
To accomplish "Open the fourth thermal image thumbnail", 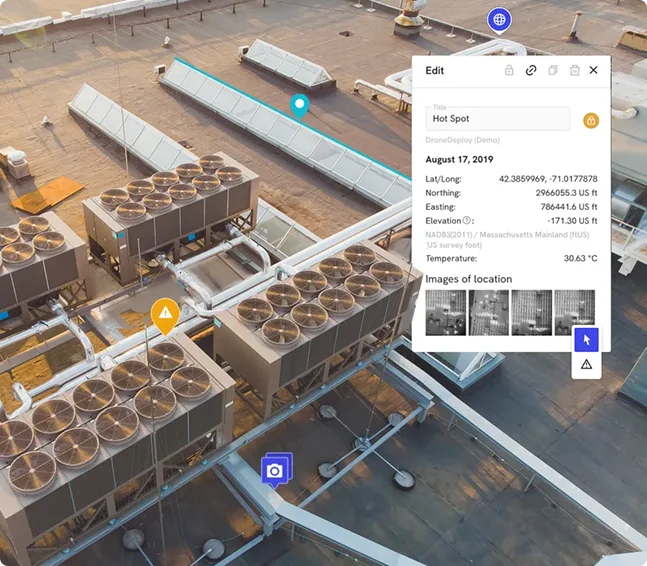I will pyautogui.click(x=575, y=312).
